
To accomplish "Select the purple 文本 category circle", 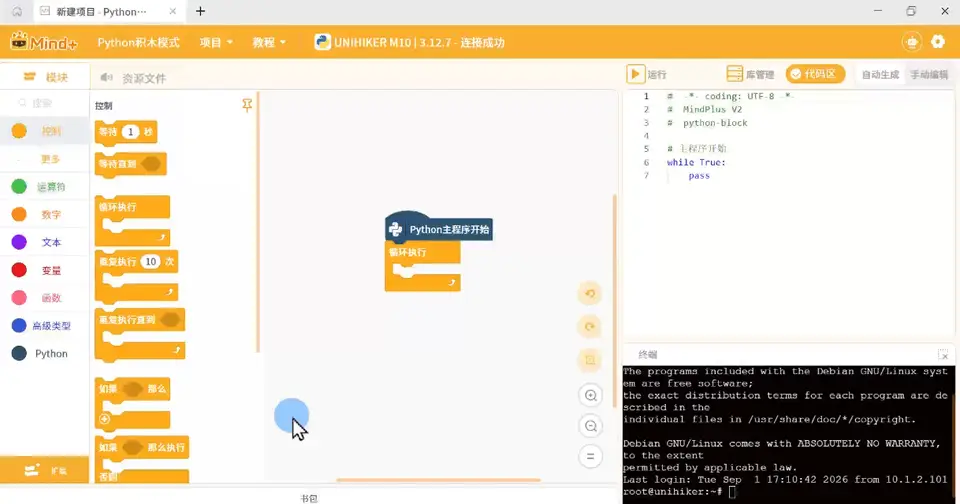I will click(19, 242).
